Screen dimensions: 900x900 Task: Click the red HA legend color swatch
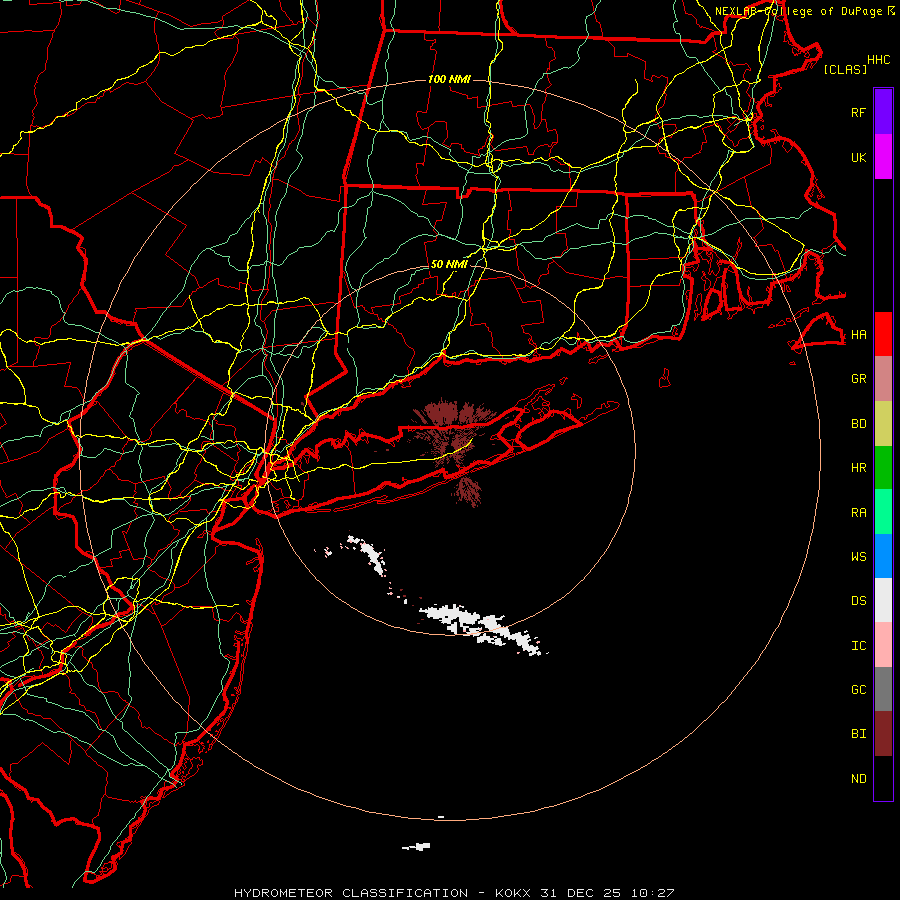883,334
